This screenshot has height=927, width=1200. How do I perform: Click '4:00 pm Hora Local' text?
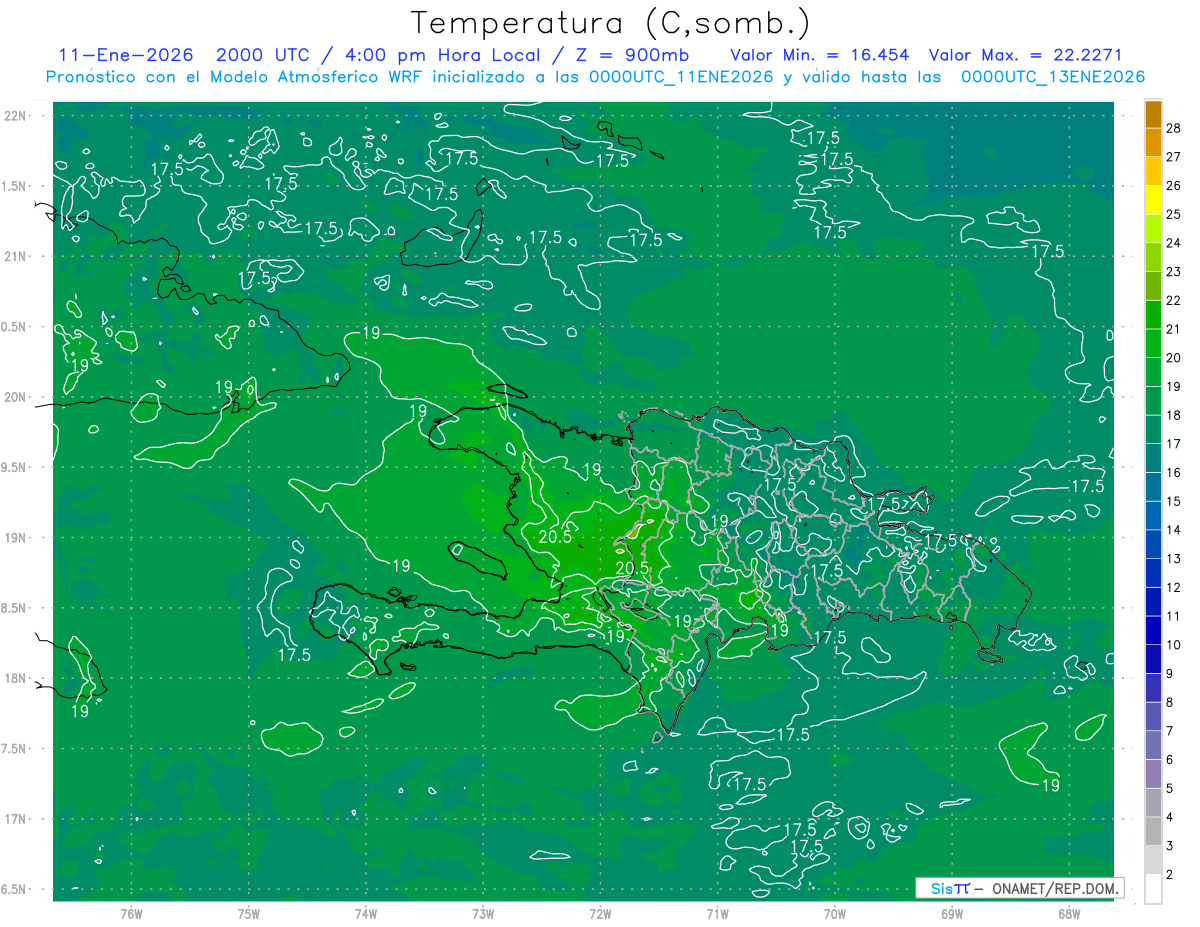pyautogui.click(x=441, y=55)
